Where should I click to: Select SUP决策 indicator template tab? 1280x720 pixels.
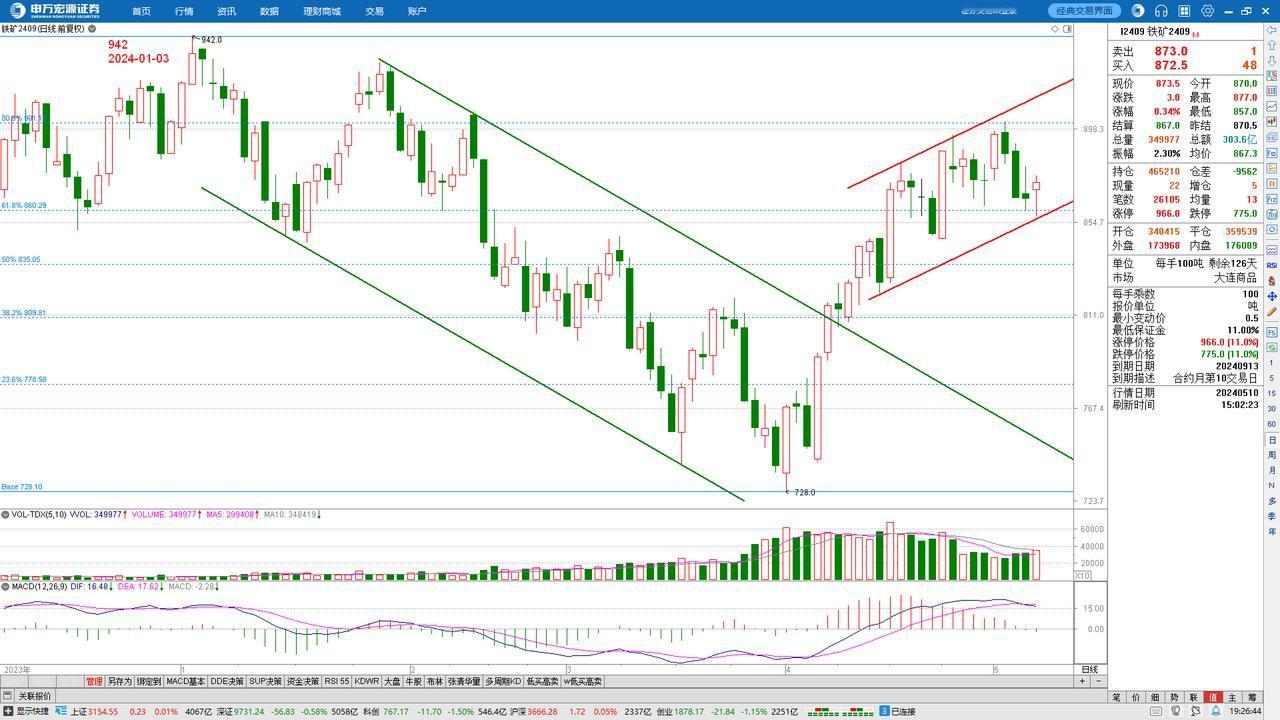(265, 681)
